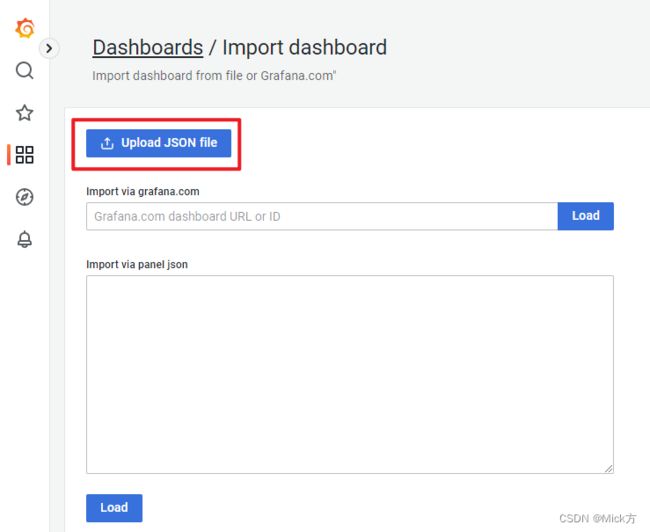This screenshot has height=532, width=650.
Task: Click the Import via grafana.com label
Action: 143,192
